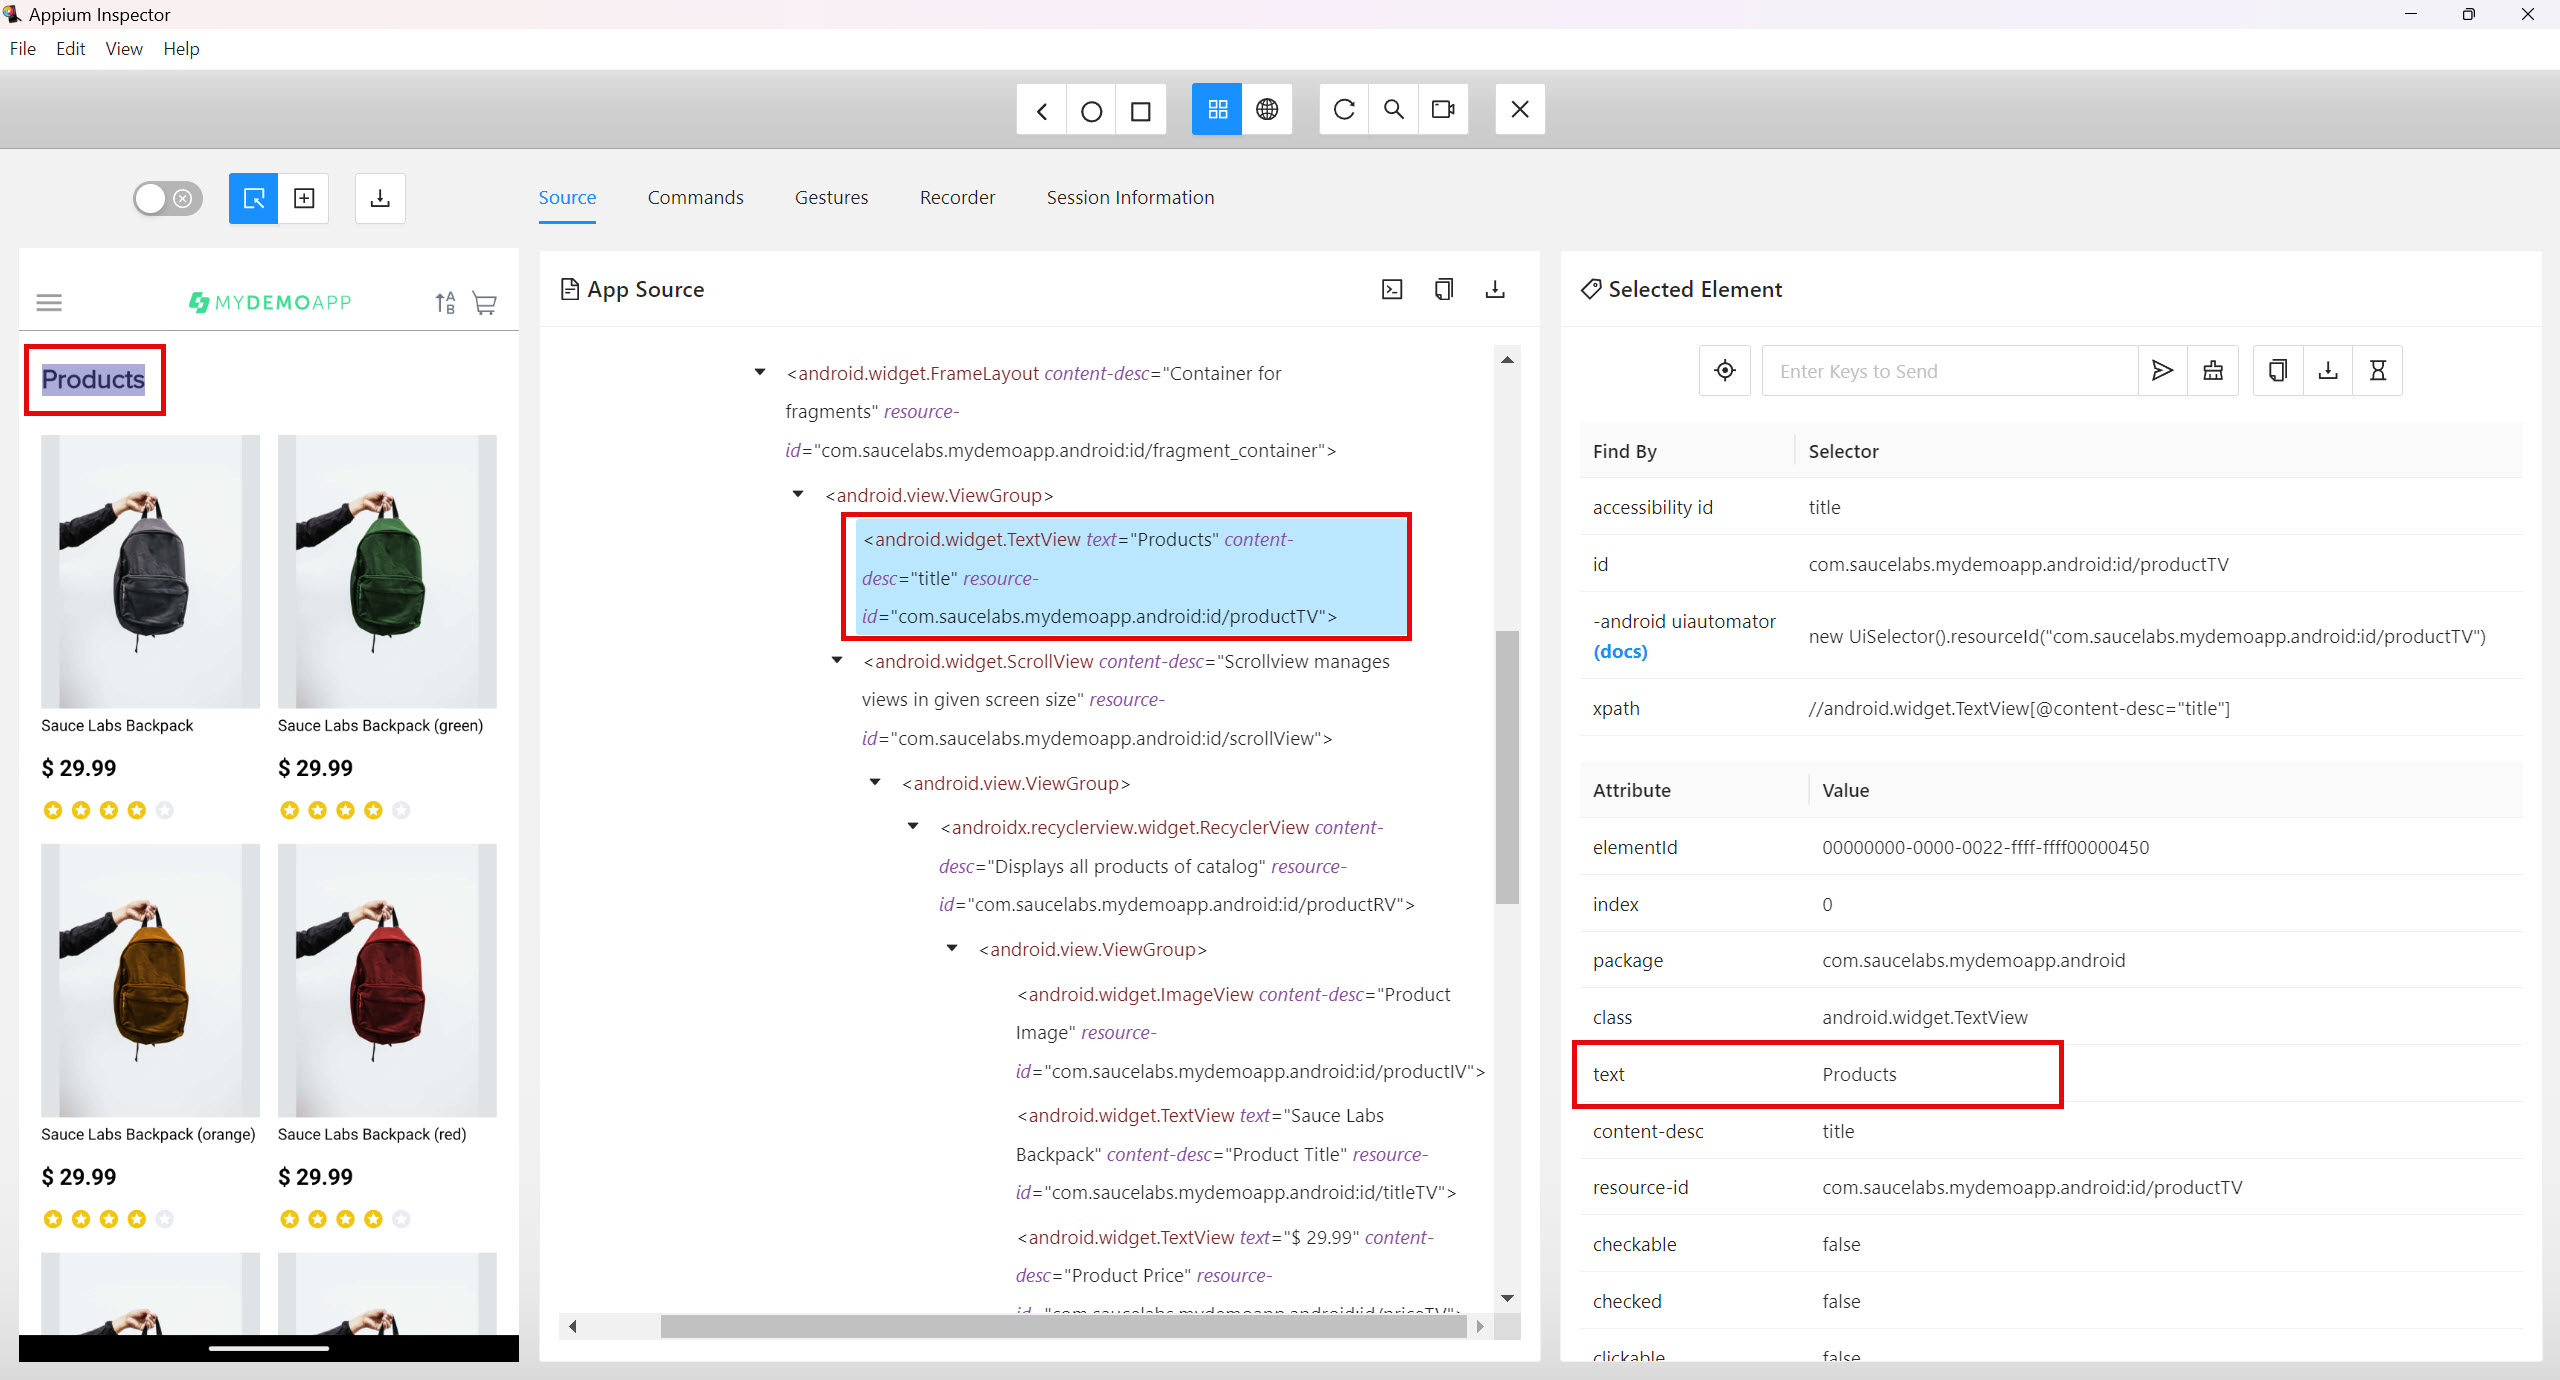Tap the sort icon in device screen
Screen dimensions: 2560x1380
tap(445, 302)
